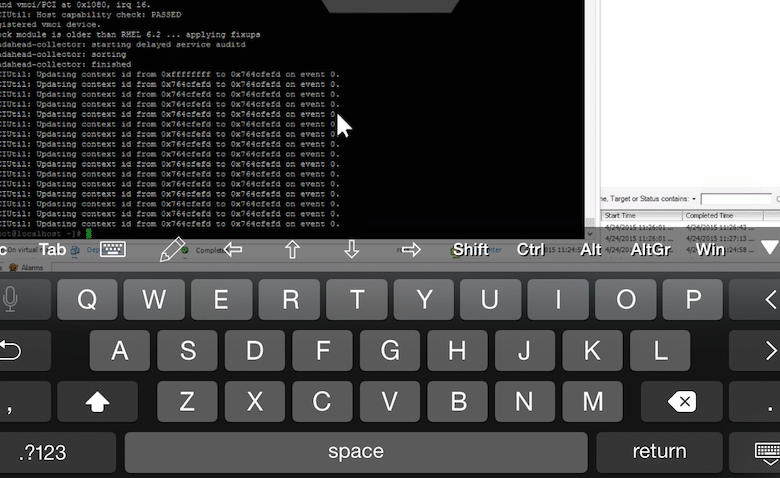
Task: Tap the N key
Action: [525, 401]
